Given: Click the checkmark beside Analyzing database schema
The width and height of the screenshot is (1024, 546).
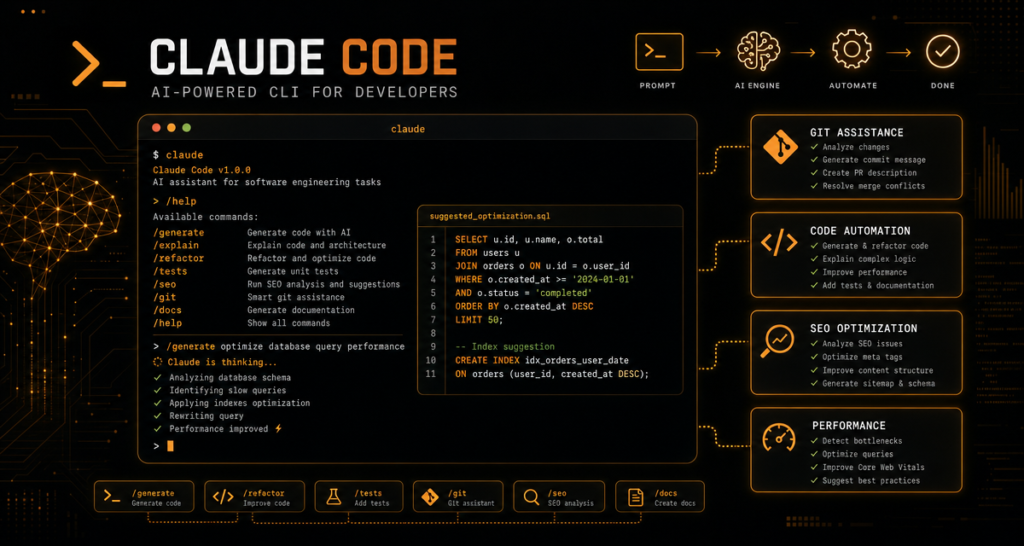Looking at the screenshot, I should [157, 377].
